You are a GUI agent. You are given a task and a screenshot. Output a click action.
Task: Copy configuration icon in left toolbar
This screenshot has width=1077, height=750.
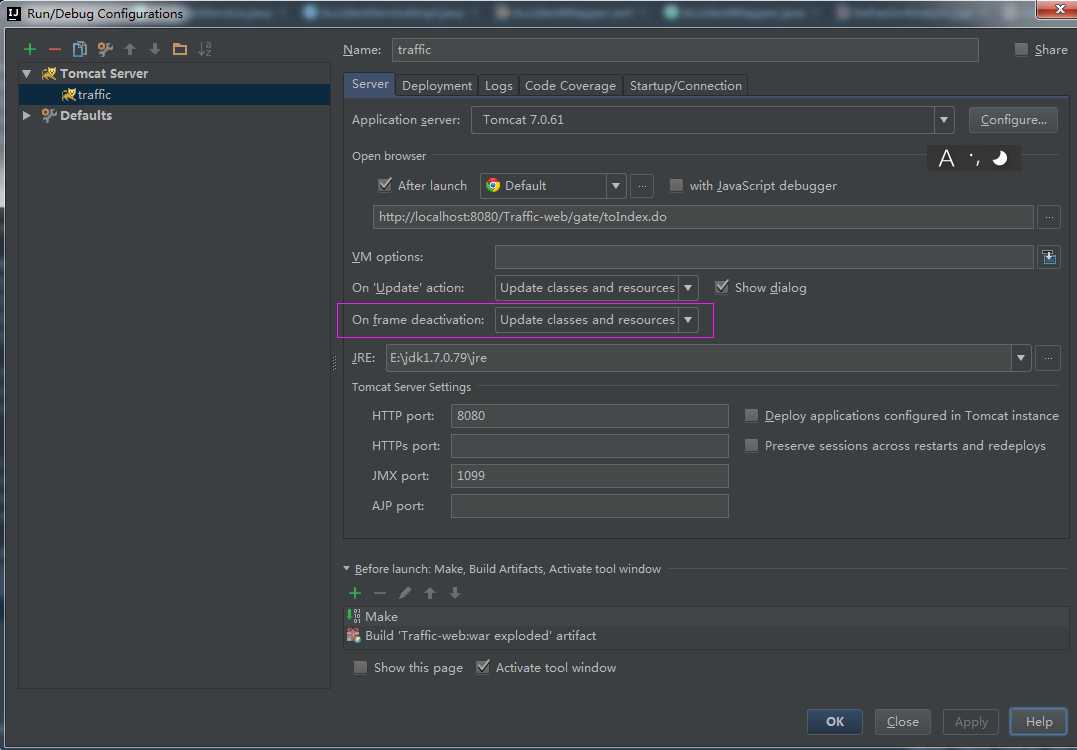[x=80, y=49]
